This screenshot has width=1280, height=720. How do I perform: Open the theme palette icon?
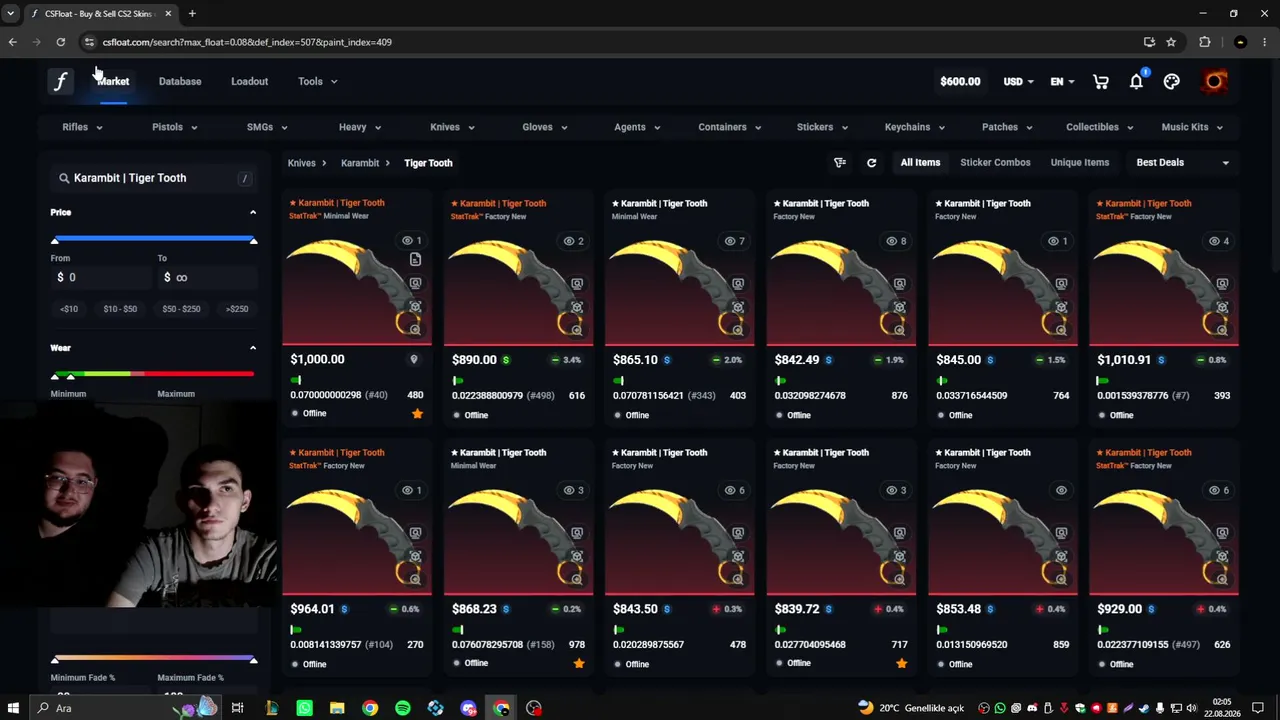click(1172, 82)
